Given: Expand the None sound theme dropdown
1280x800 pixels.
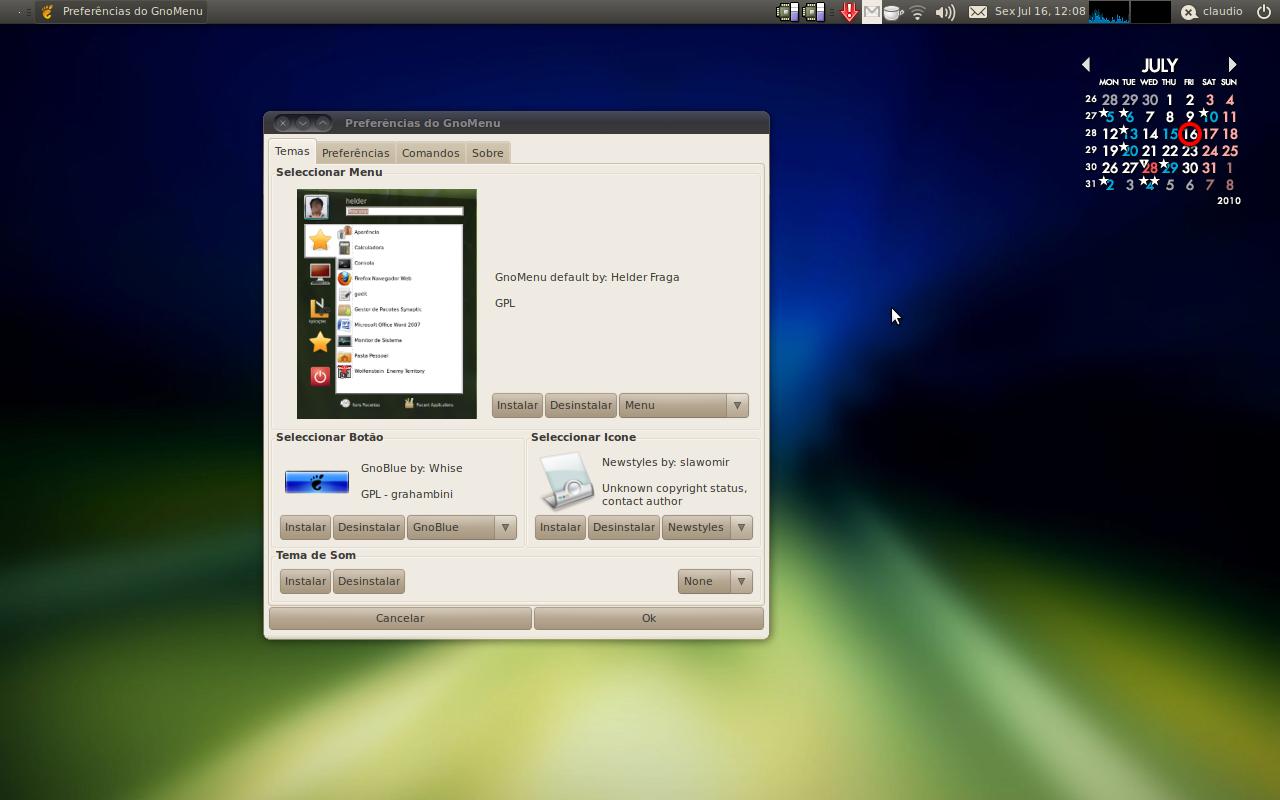Looking at the screenshot, I should click(x=714, y=581).
